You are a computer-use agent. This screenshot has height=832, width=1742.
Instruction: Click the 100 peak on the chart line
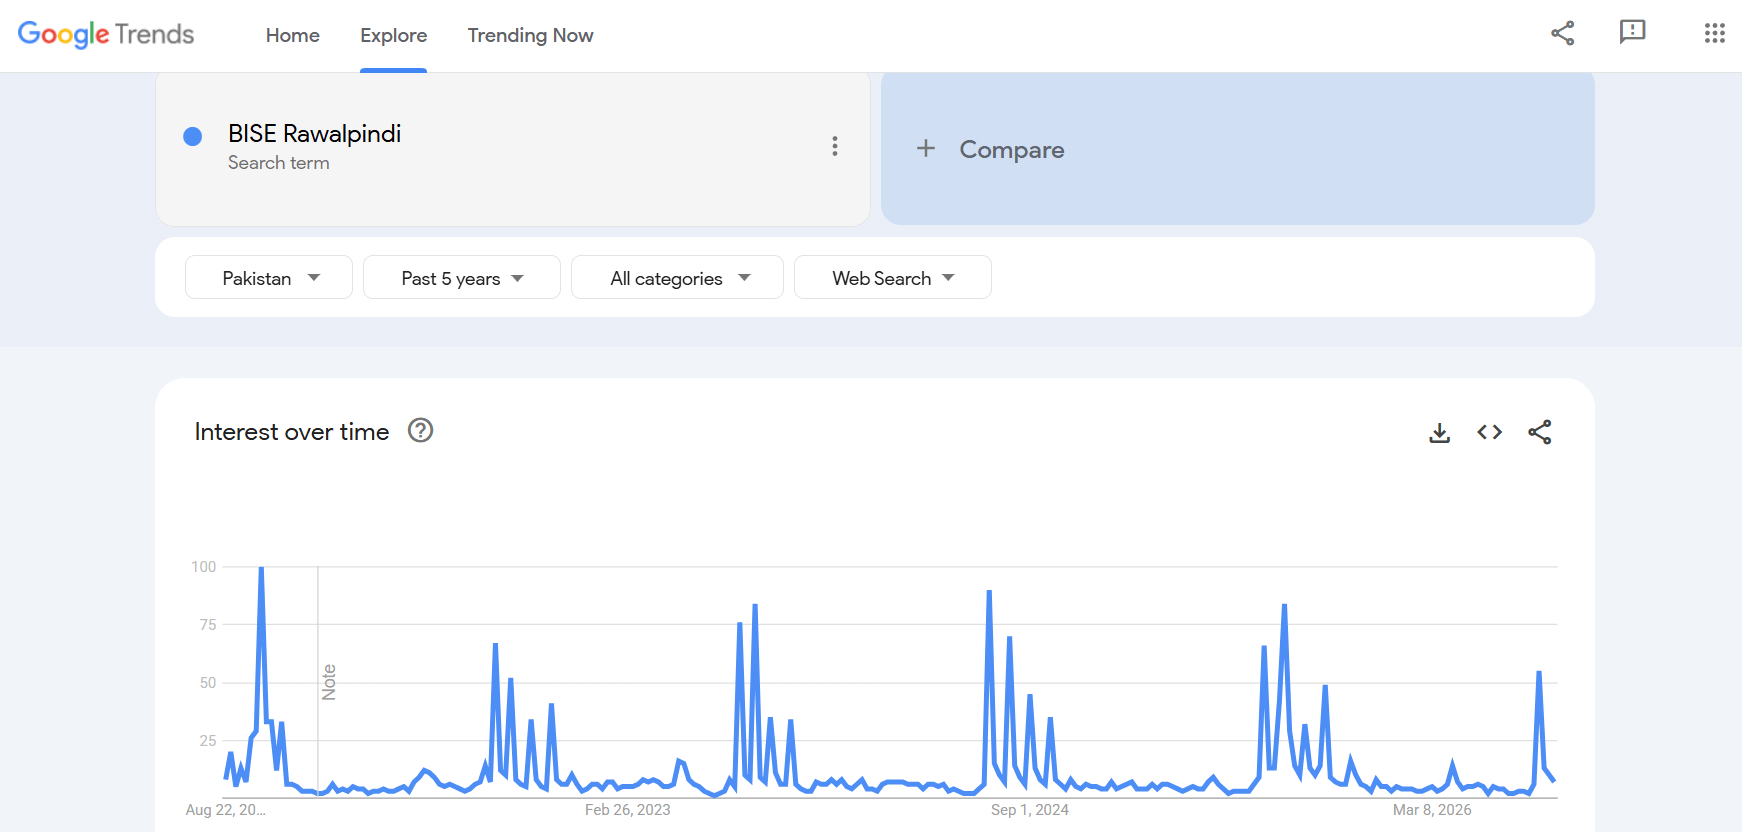click(261, 568)
